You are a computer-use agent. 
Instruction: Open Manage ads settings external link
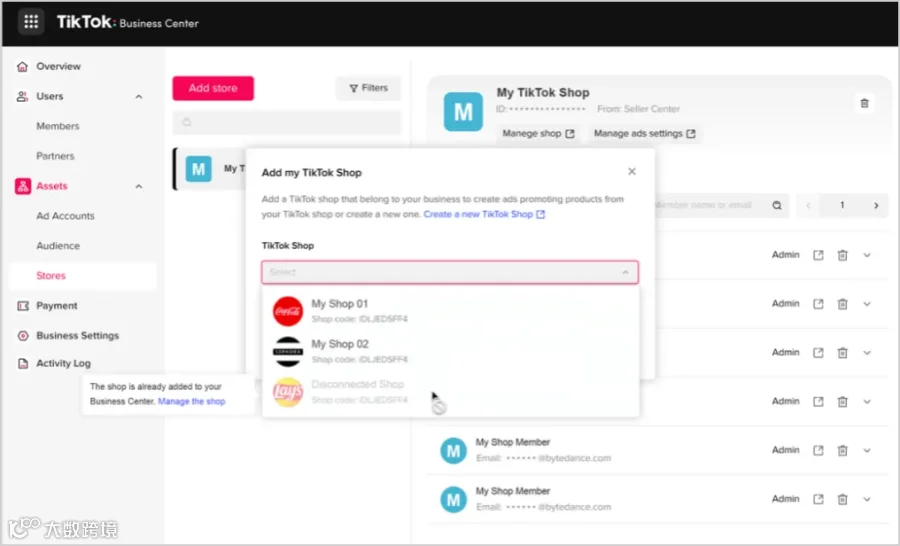coord(645,133)
